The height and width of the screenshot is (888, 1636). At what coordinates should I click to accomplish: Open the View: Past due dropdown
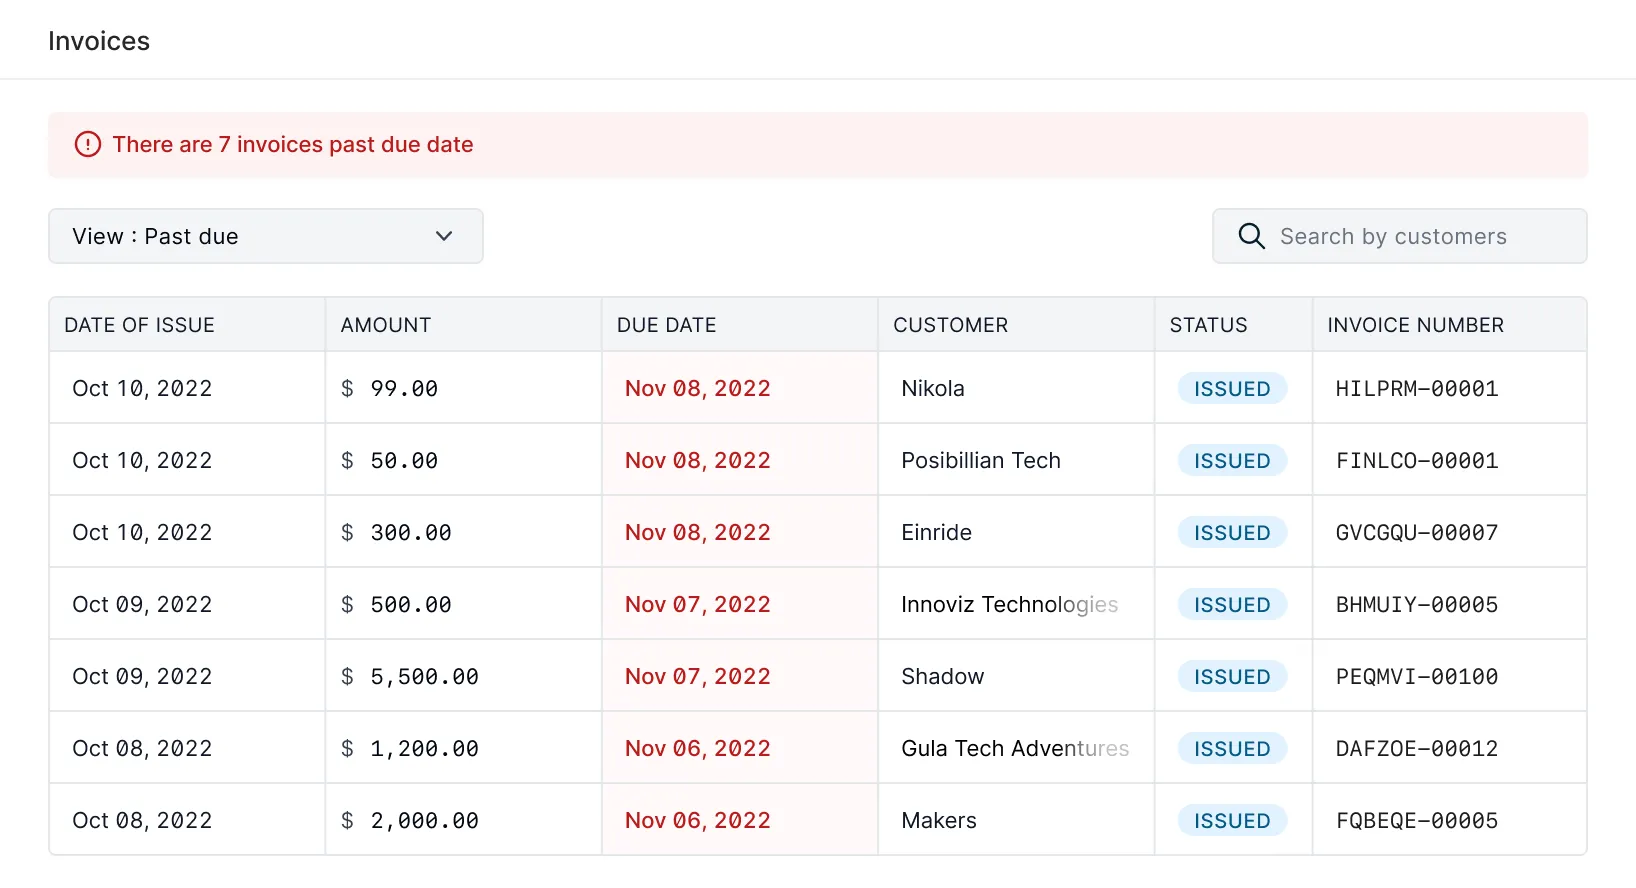(x=265, y=236)
